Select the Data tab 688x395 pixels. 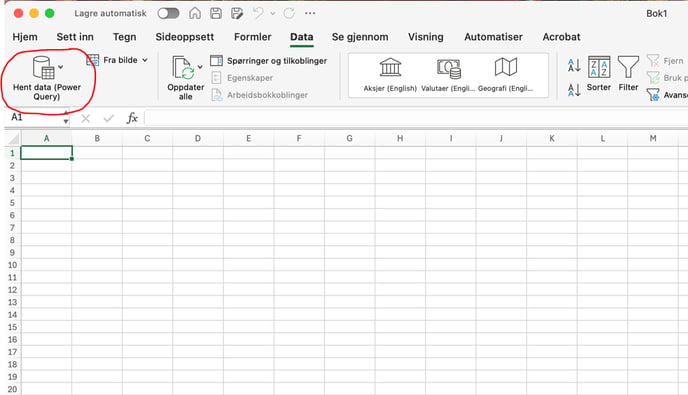click(302, 37)
